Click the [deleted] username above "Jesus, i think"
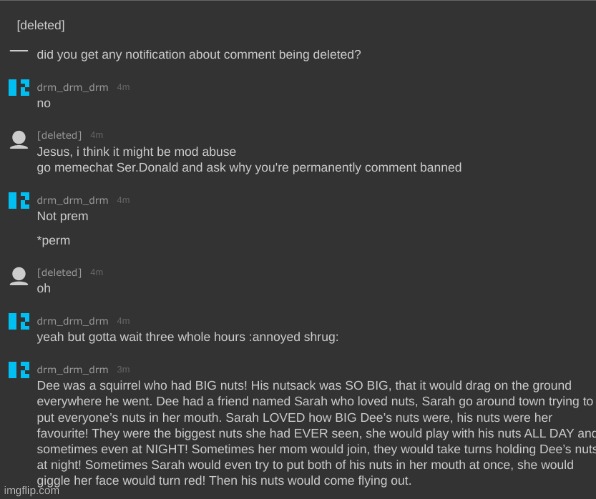This screenshot has width=596, height=499. 59,135
